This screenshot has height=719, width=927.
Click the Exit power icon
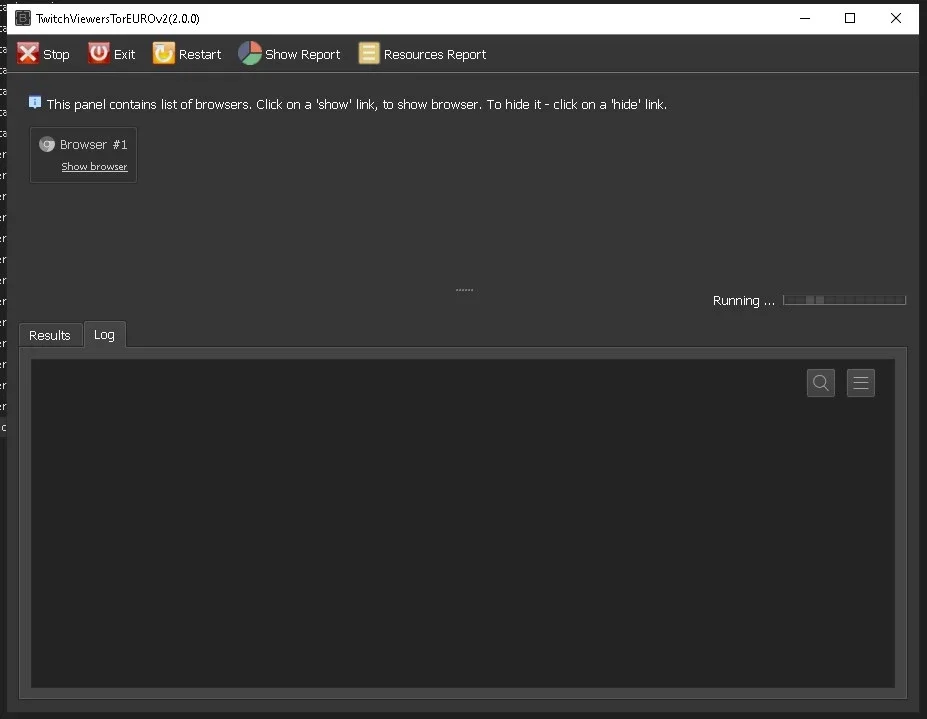click(x=99, y=53)
